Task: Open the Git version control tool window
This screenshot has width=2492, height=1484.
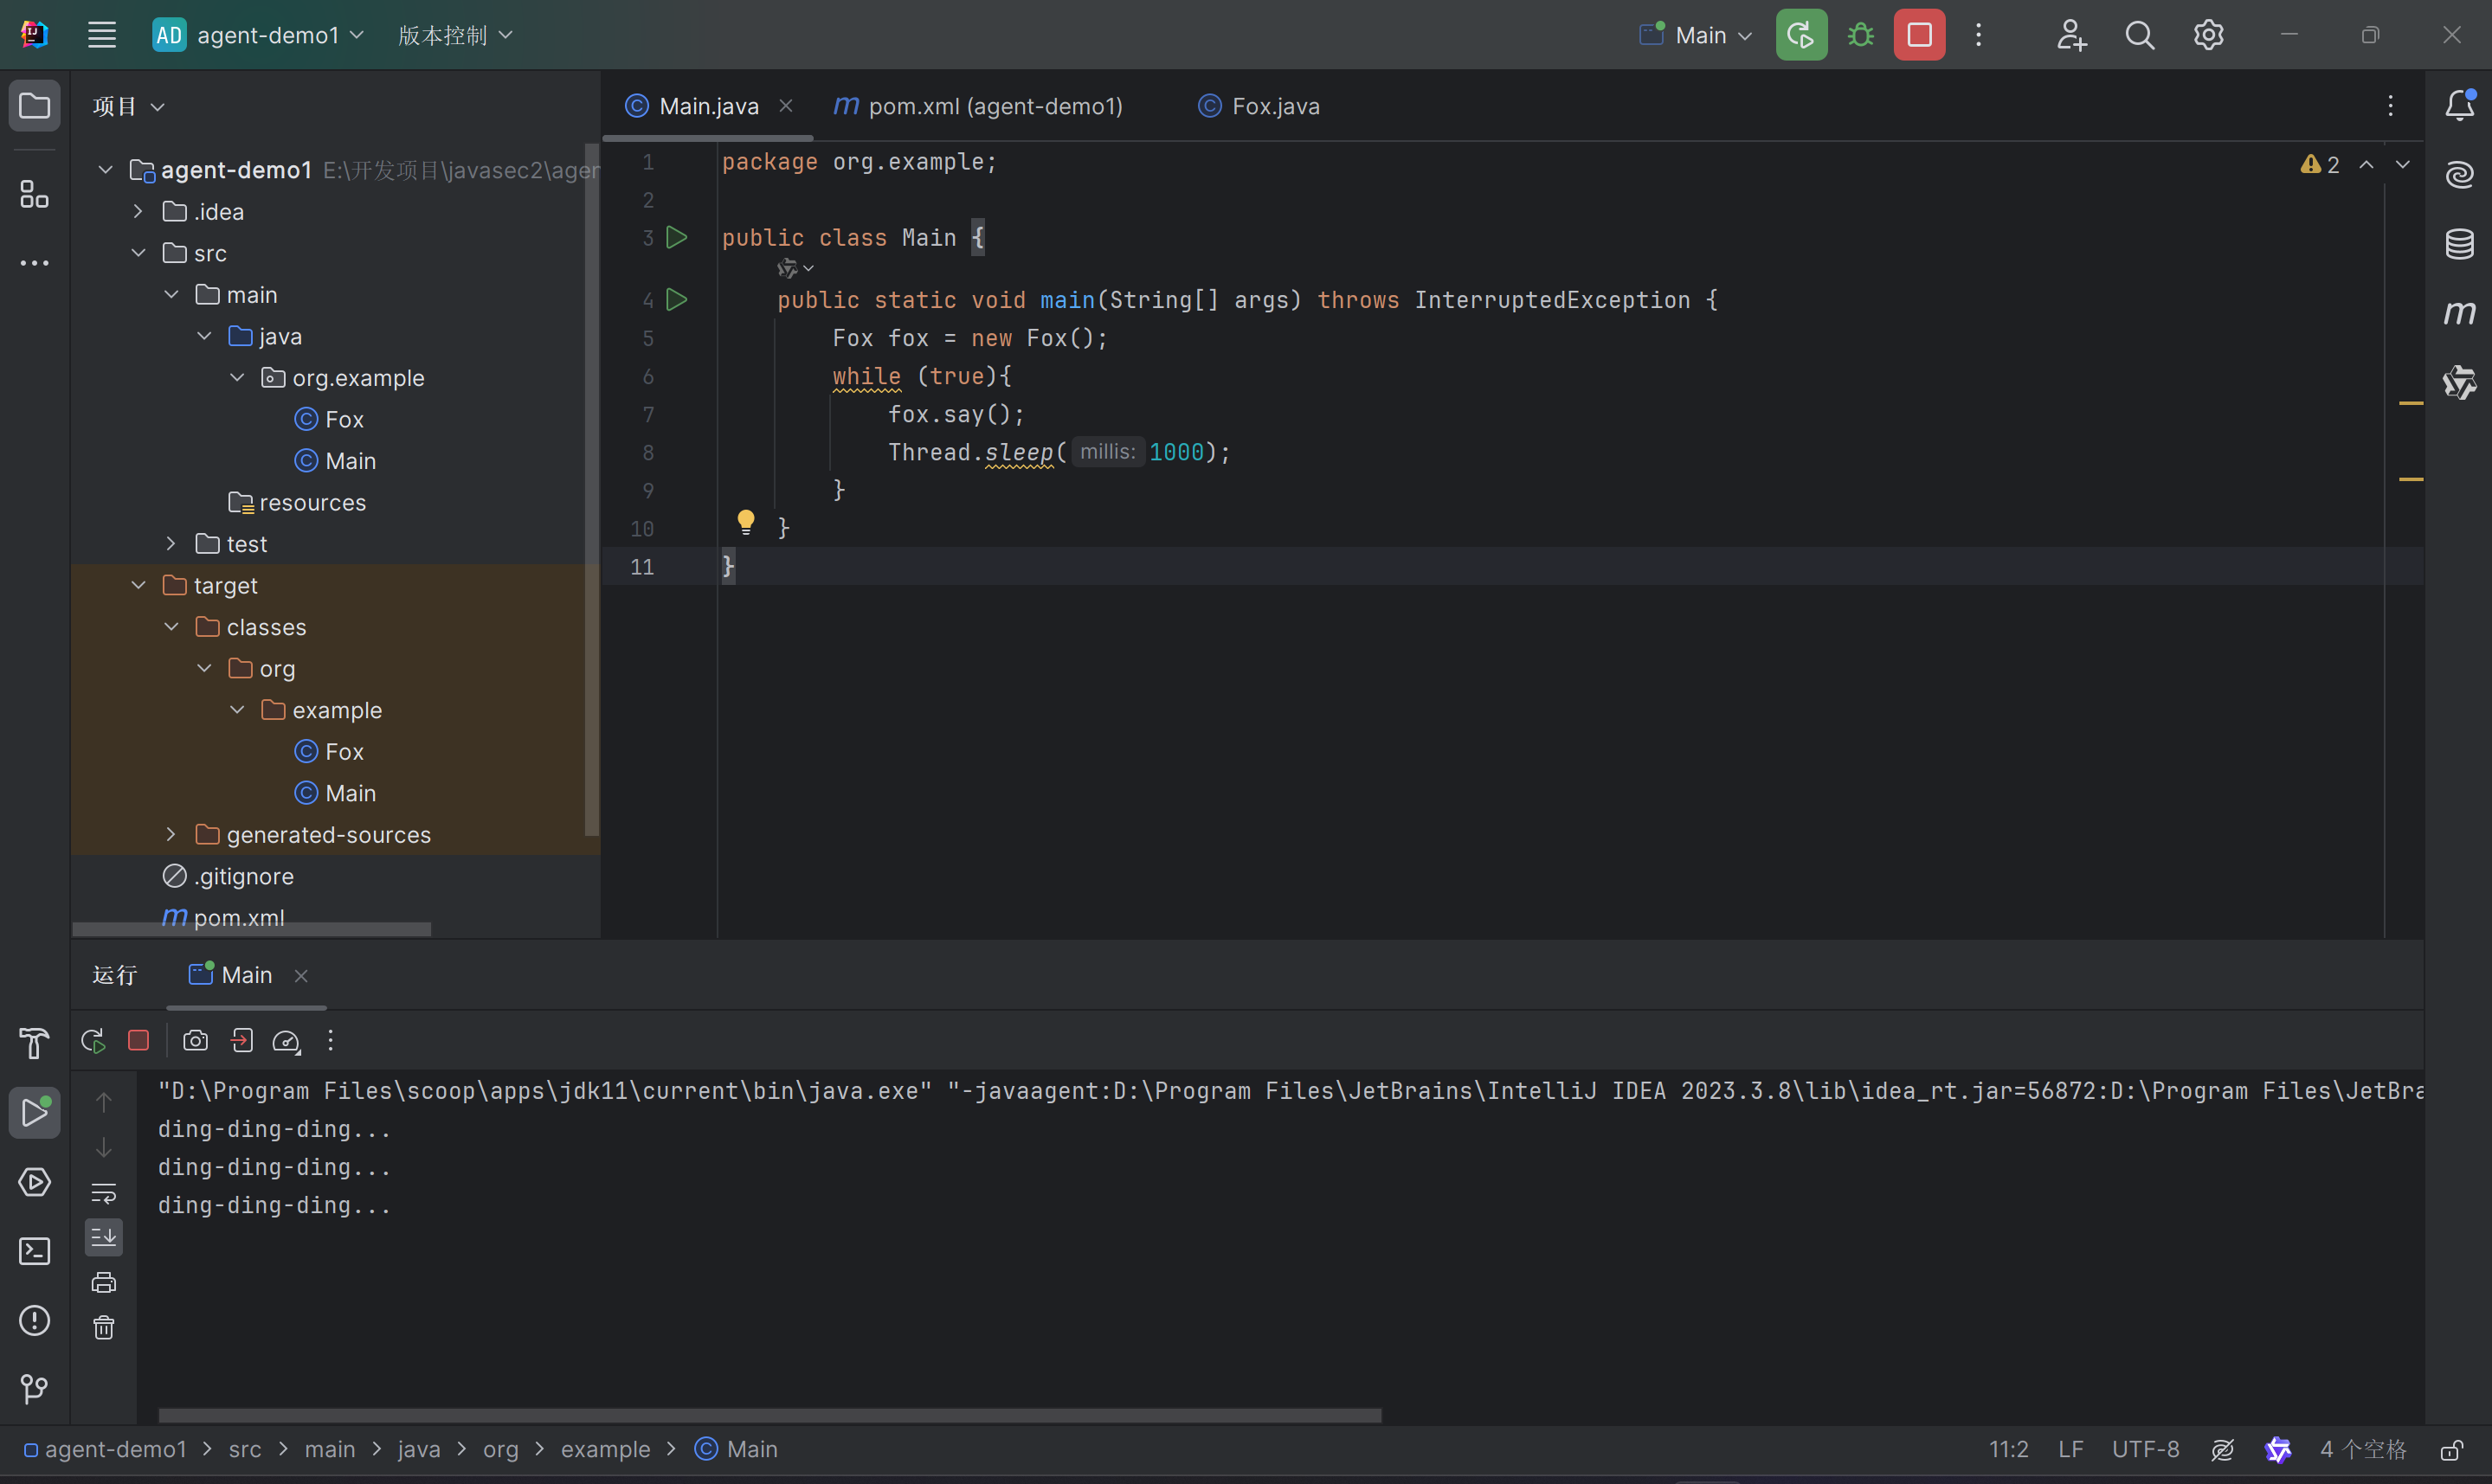Action: click(34, 1389)
